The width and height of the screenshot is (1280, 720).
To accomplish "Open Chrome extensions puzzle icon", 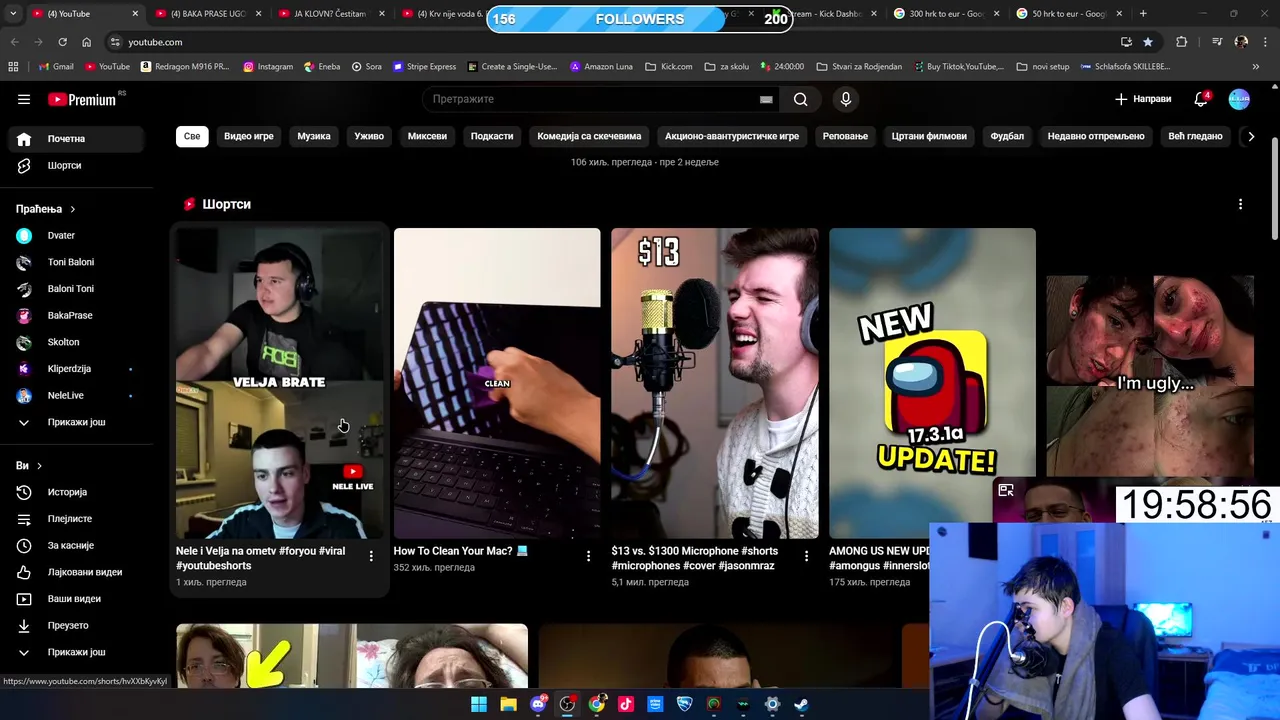I will pos(1182,42).
